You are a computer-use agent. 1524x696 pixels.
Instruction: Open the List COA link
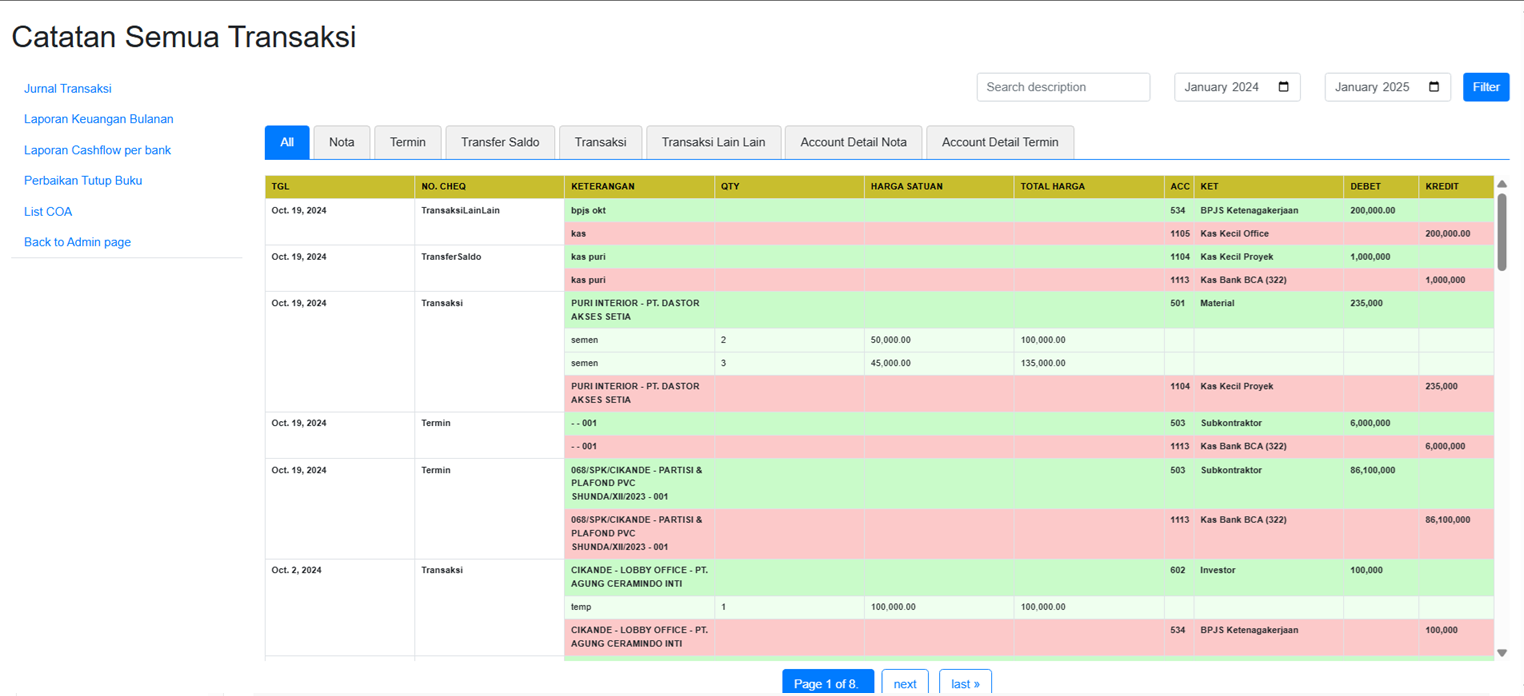pyautogui.click(x=48, y=212)
